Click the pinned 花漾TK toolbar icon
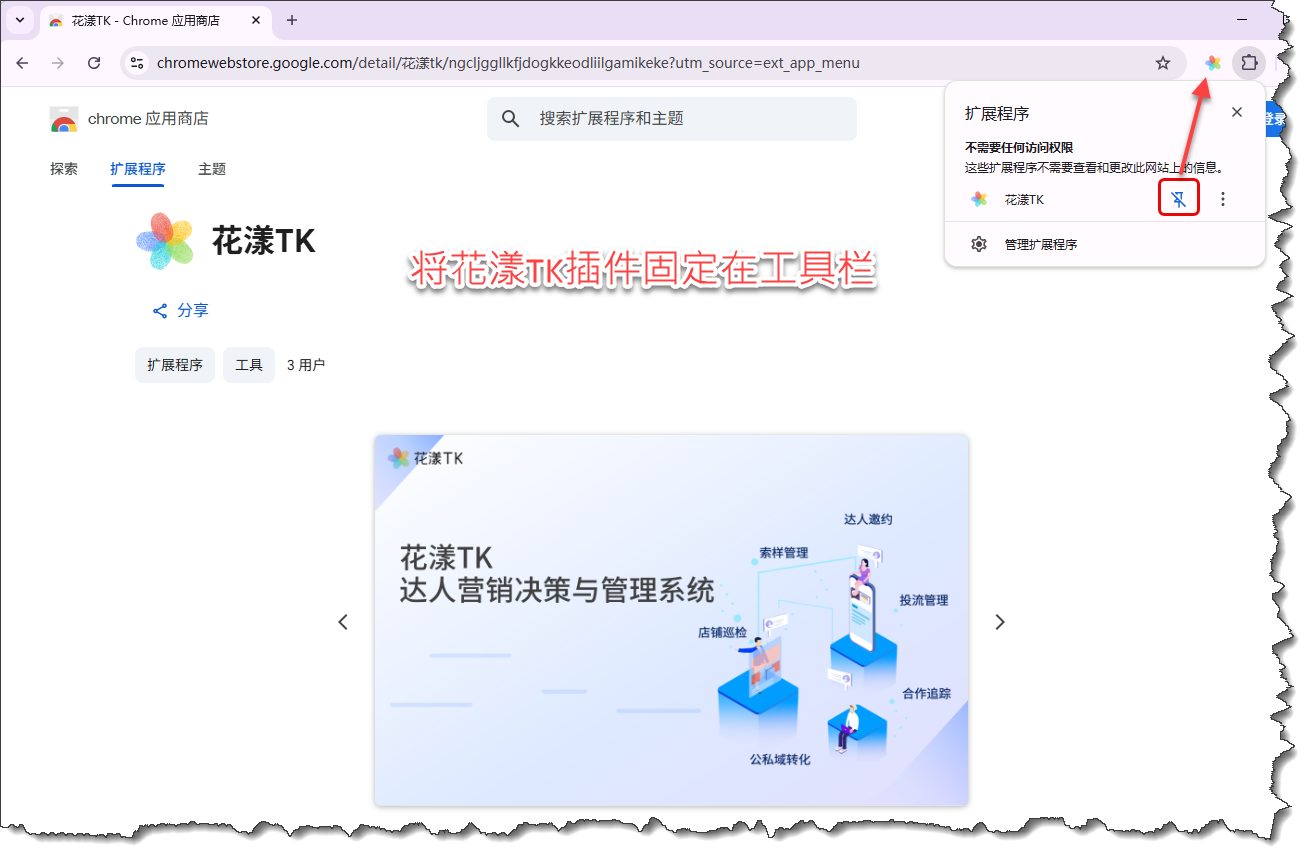 (1212, 63)
